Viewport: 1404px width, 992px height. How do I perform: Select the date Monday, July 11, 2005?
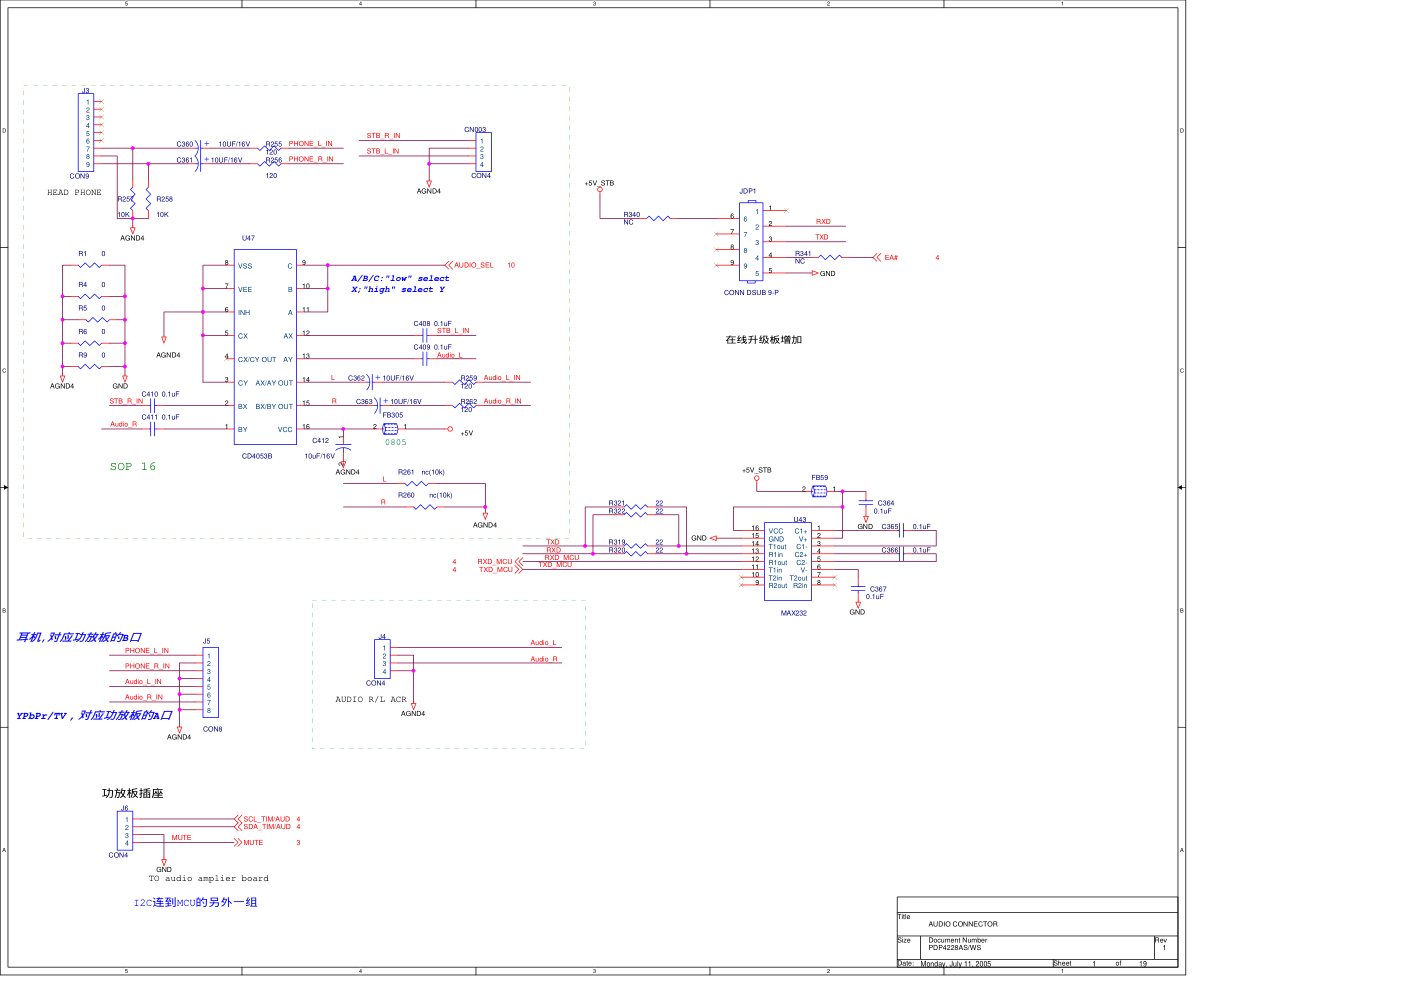click(x=956, y=964)
